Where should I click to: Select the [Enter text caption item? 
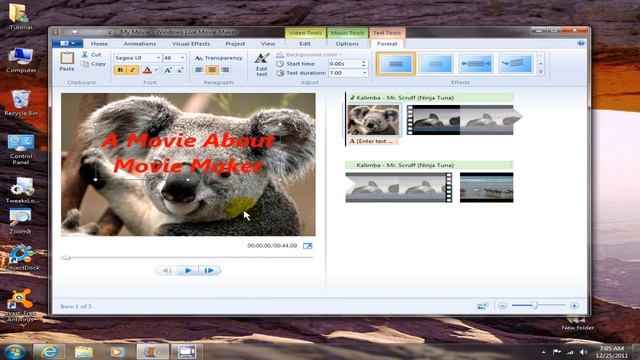point(371,141)
